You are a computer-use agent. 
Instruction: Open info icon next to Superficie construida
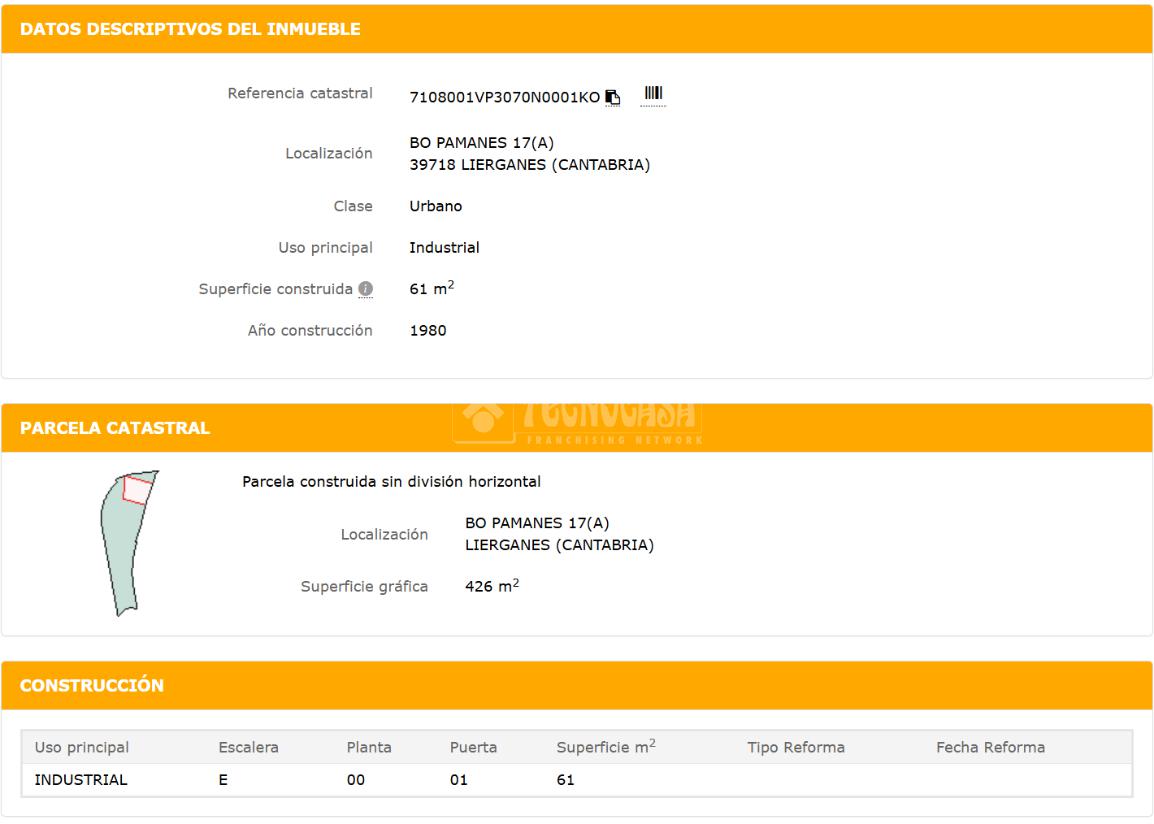pos(366,290)
